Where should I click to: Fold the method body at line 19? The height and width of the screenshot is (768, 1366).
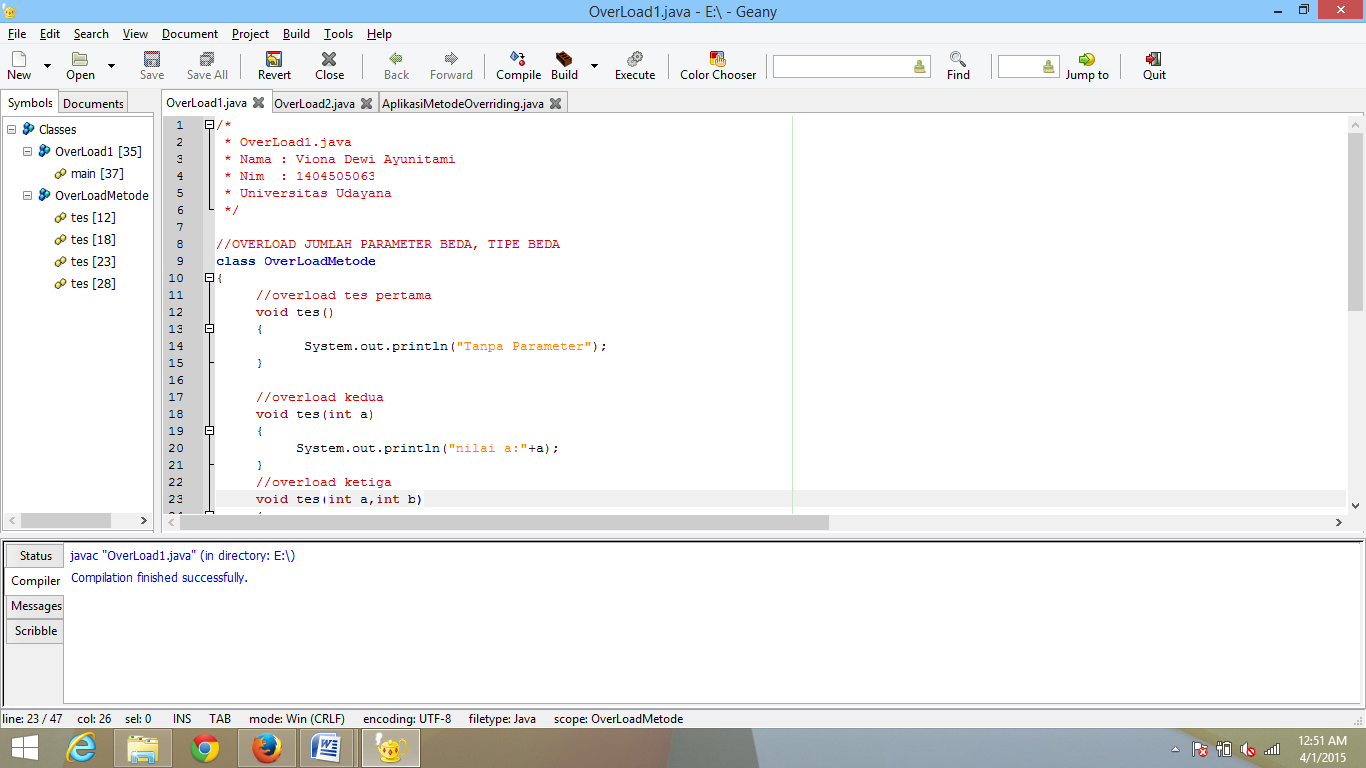point(209,431)
